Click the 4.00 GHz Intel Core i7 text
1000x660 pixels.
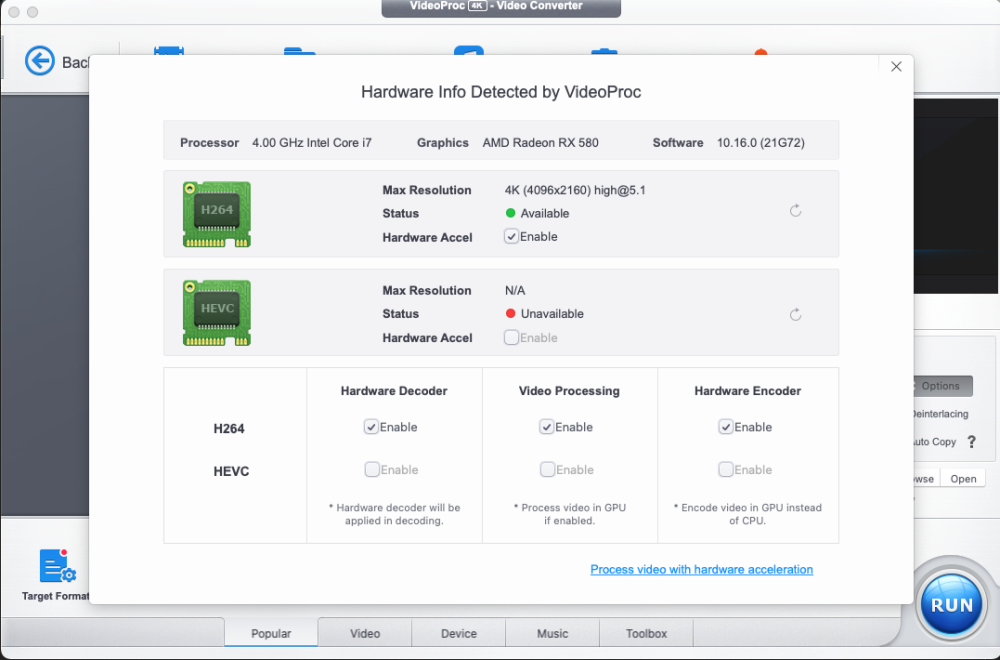tap(312, 143)
